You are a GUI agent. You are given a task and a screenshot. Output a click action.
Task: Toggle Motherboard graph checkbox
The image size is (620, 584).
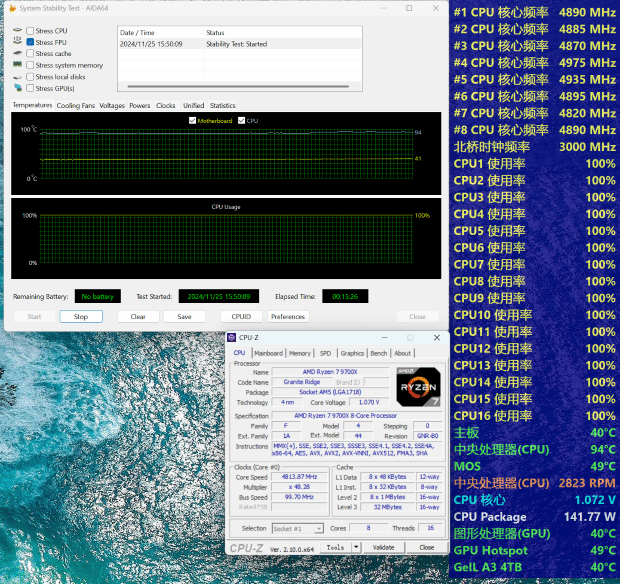click(193, 121)
